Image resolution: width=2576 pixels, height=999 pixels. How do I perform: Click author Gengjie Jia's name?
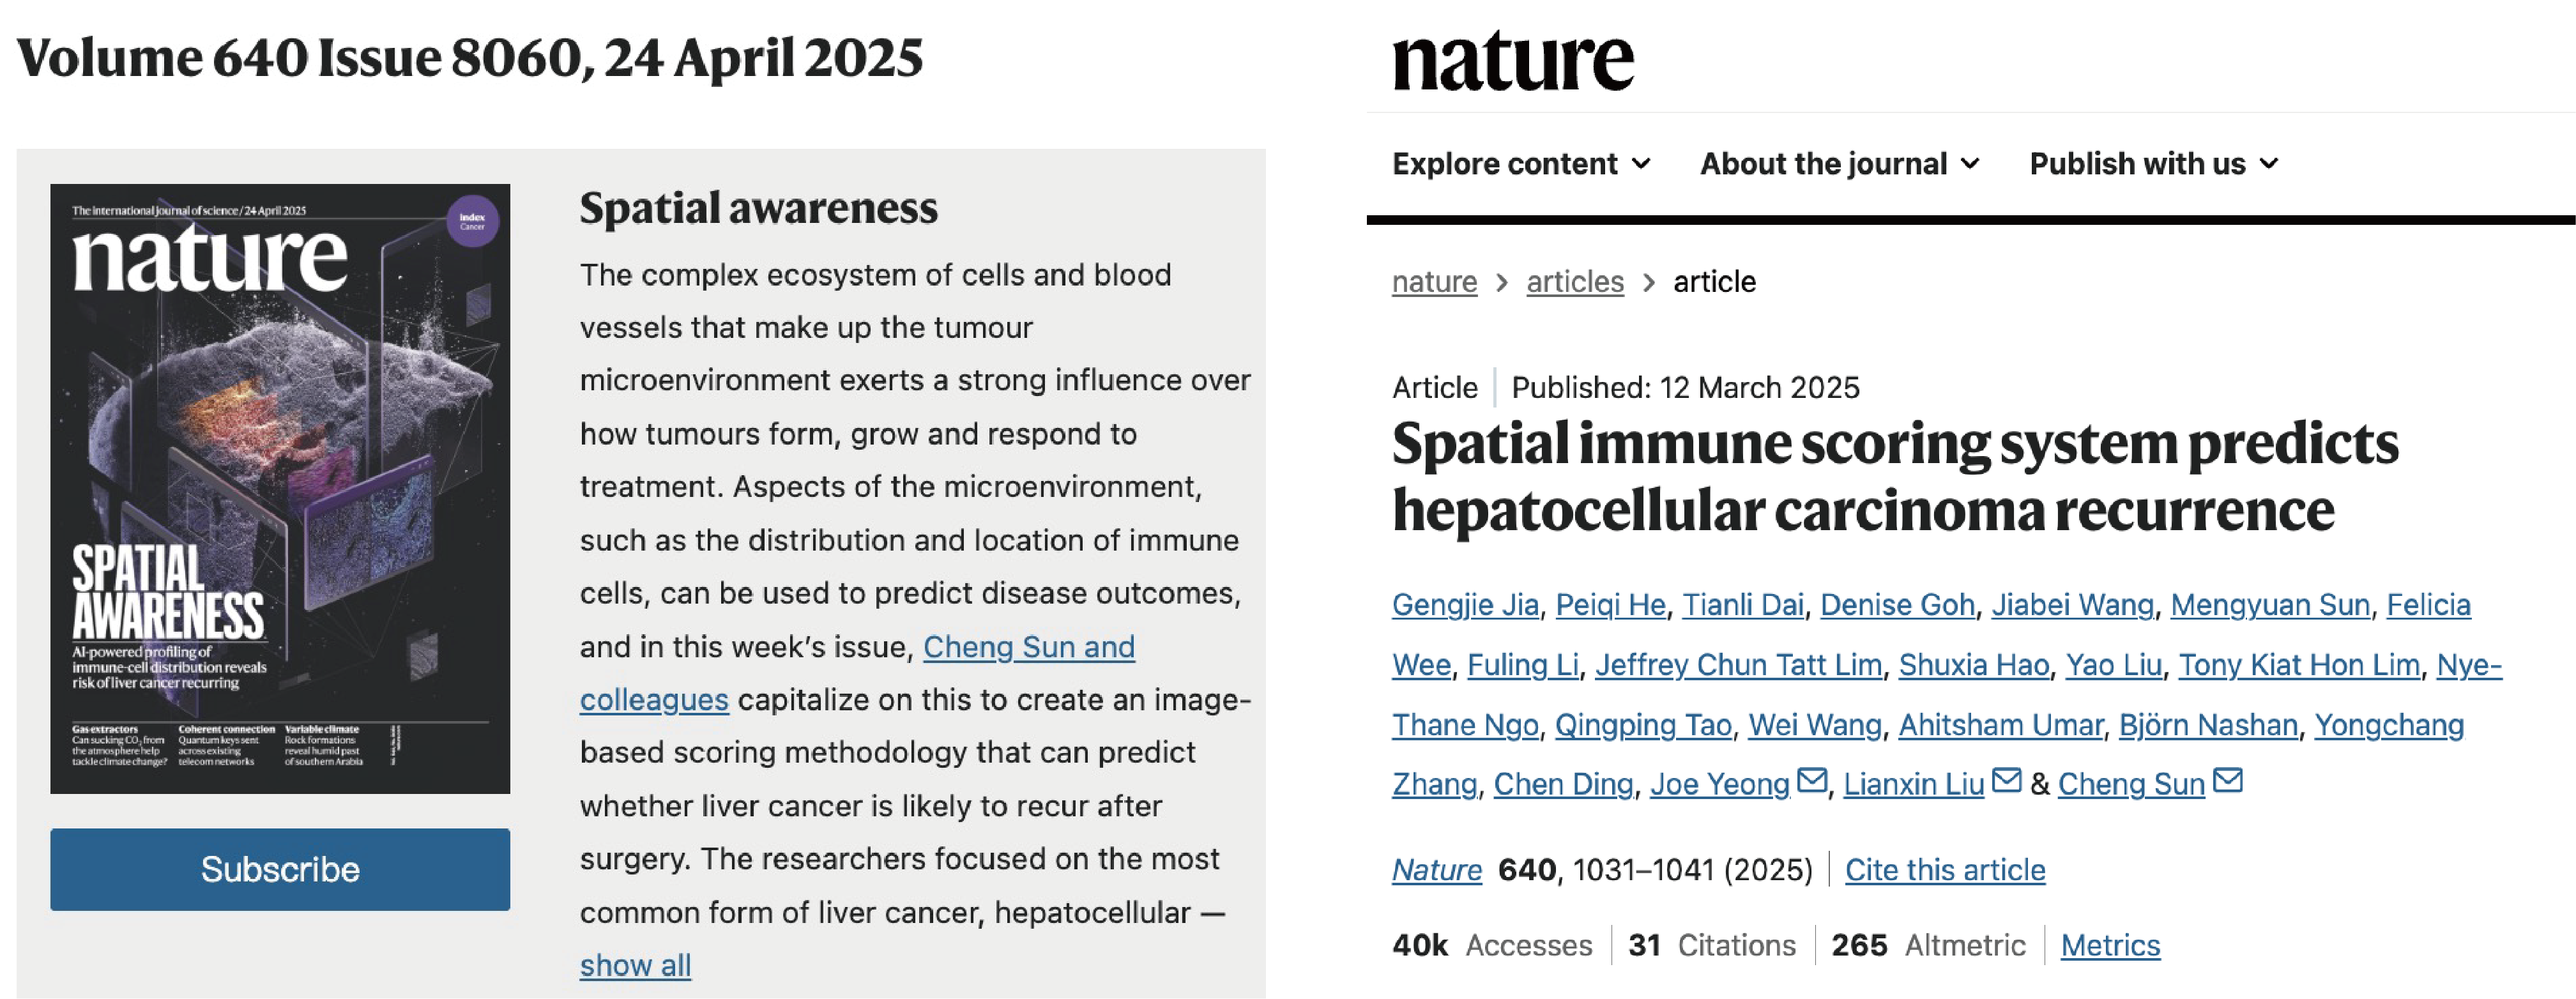pyautogui.click(x=1465, y=605)
